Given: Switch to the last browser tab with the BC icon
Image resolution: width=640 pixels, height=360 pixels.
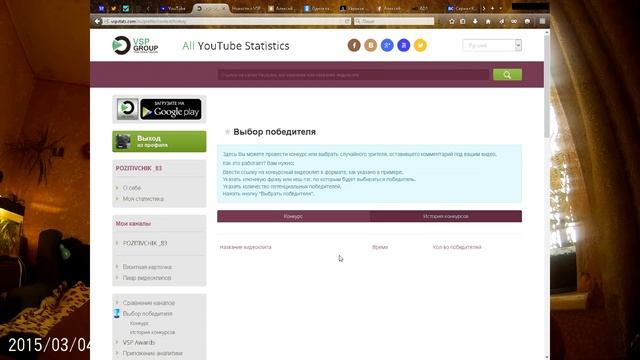Looking at the screenshot, I should [462, 8].
